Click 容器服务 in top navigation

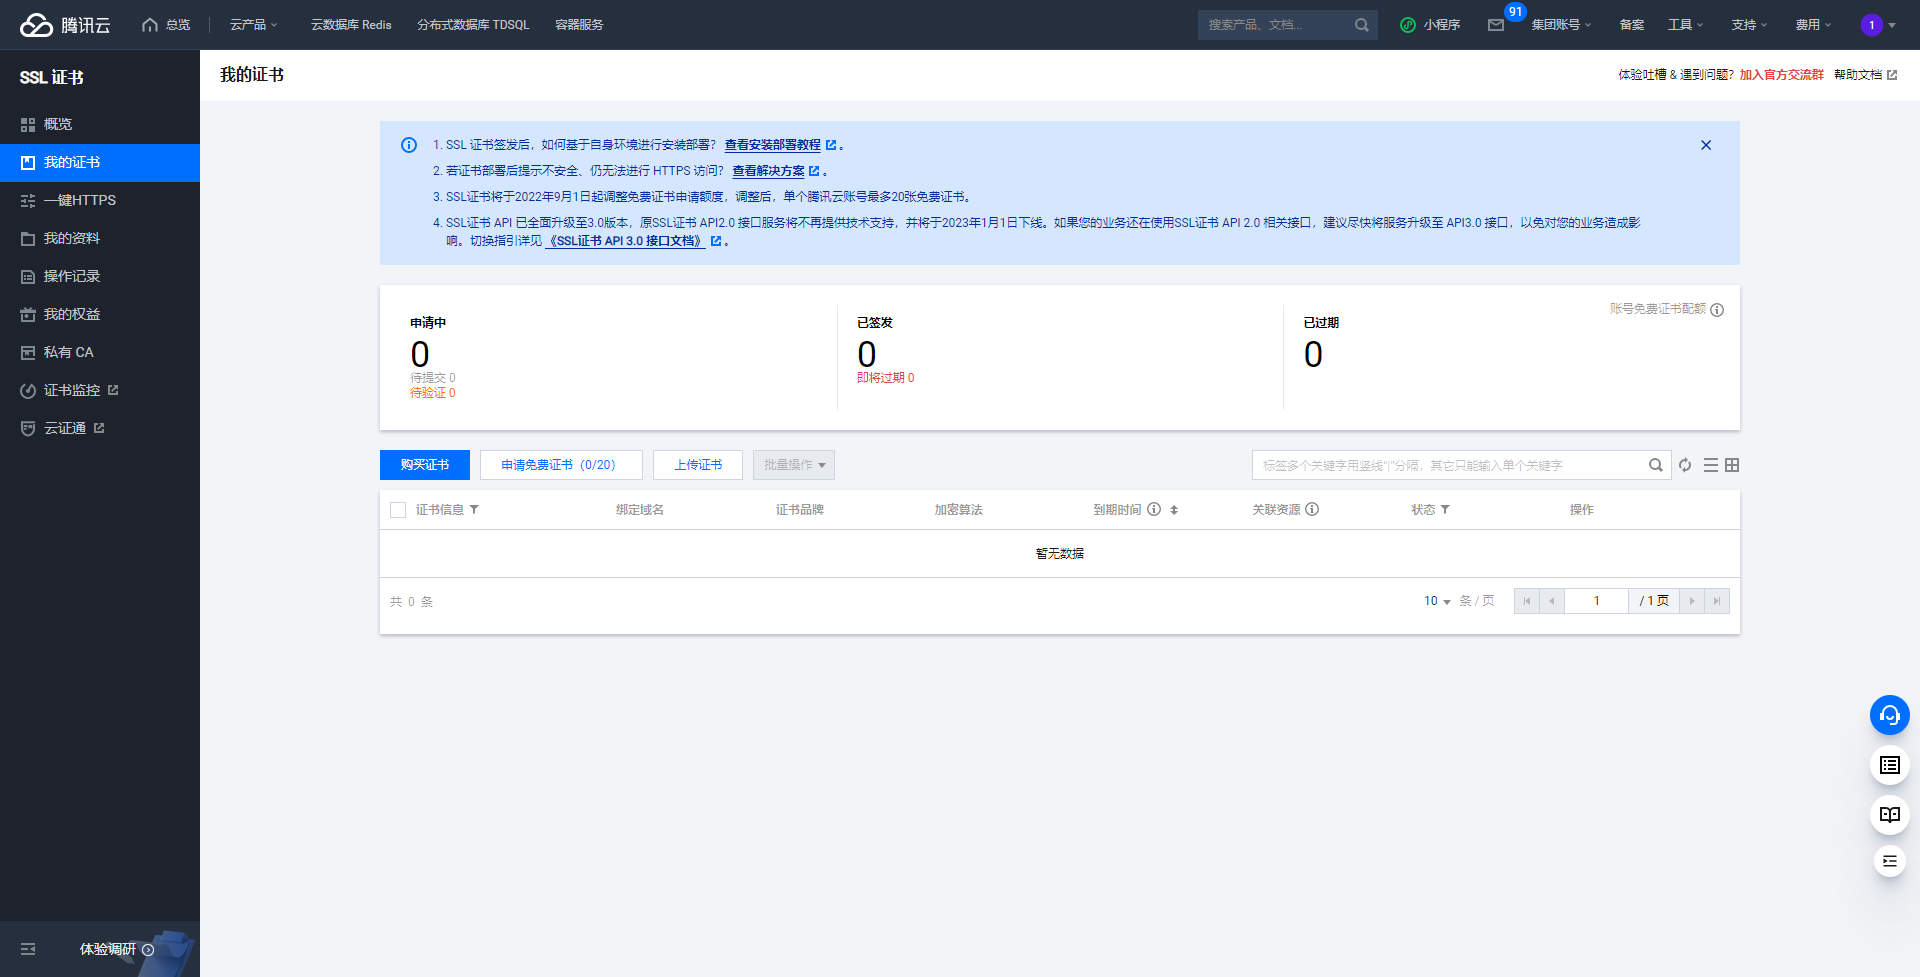(579, 25)
